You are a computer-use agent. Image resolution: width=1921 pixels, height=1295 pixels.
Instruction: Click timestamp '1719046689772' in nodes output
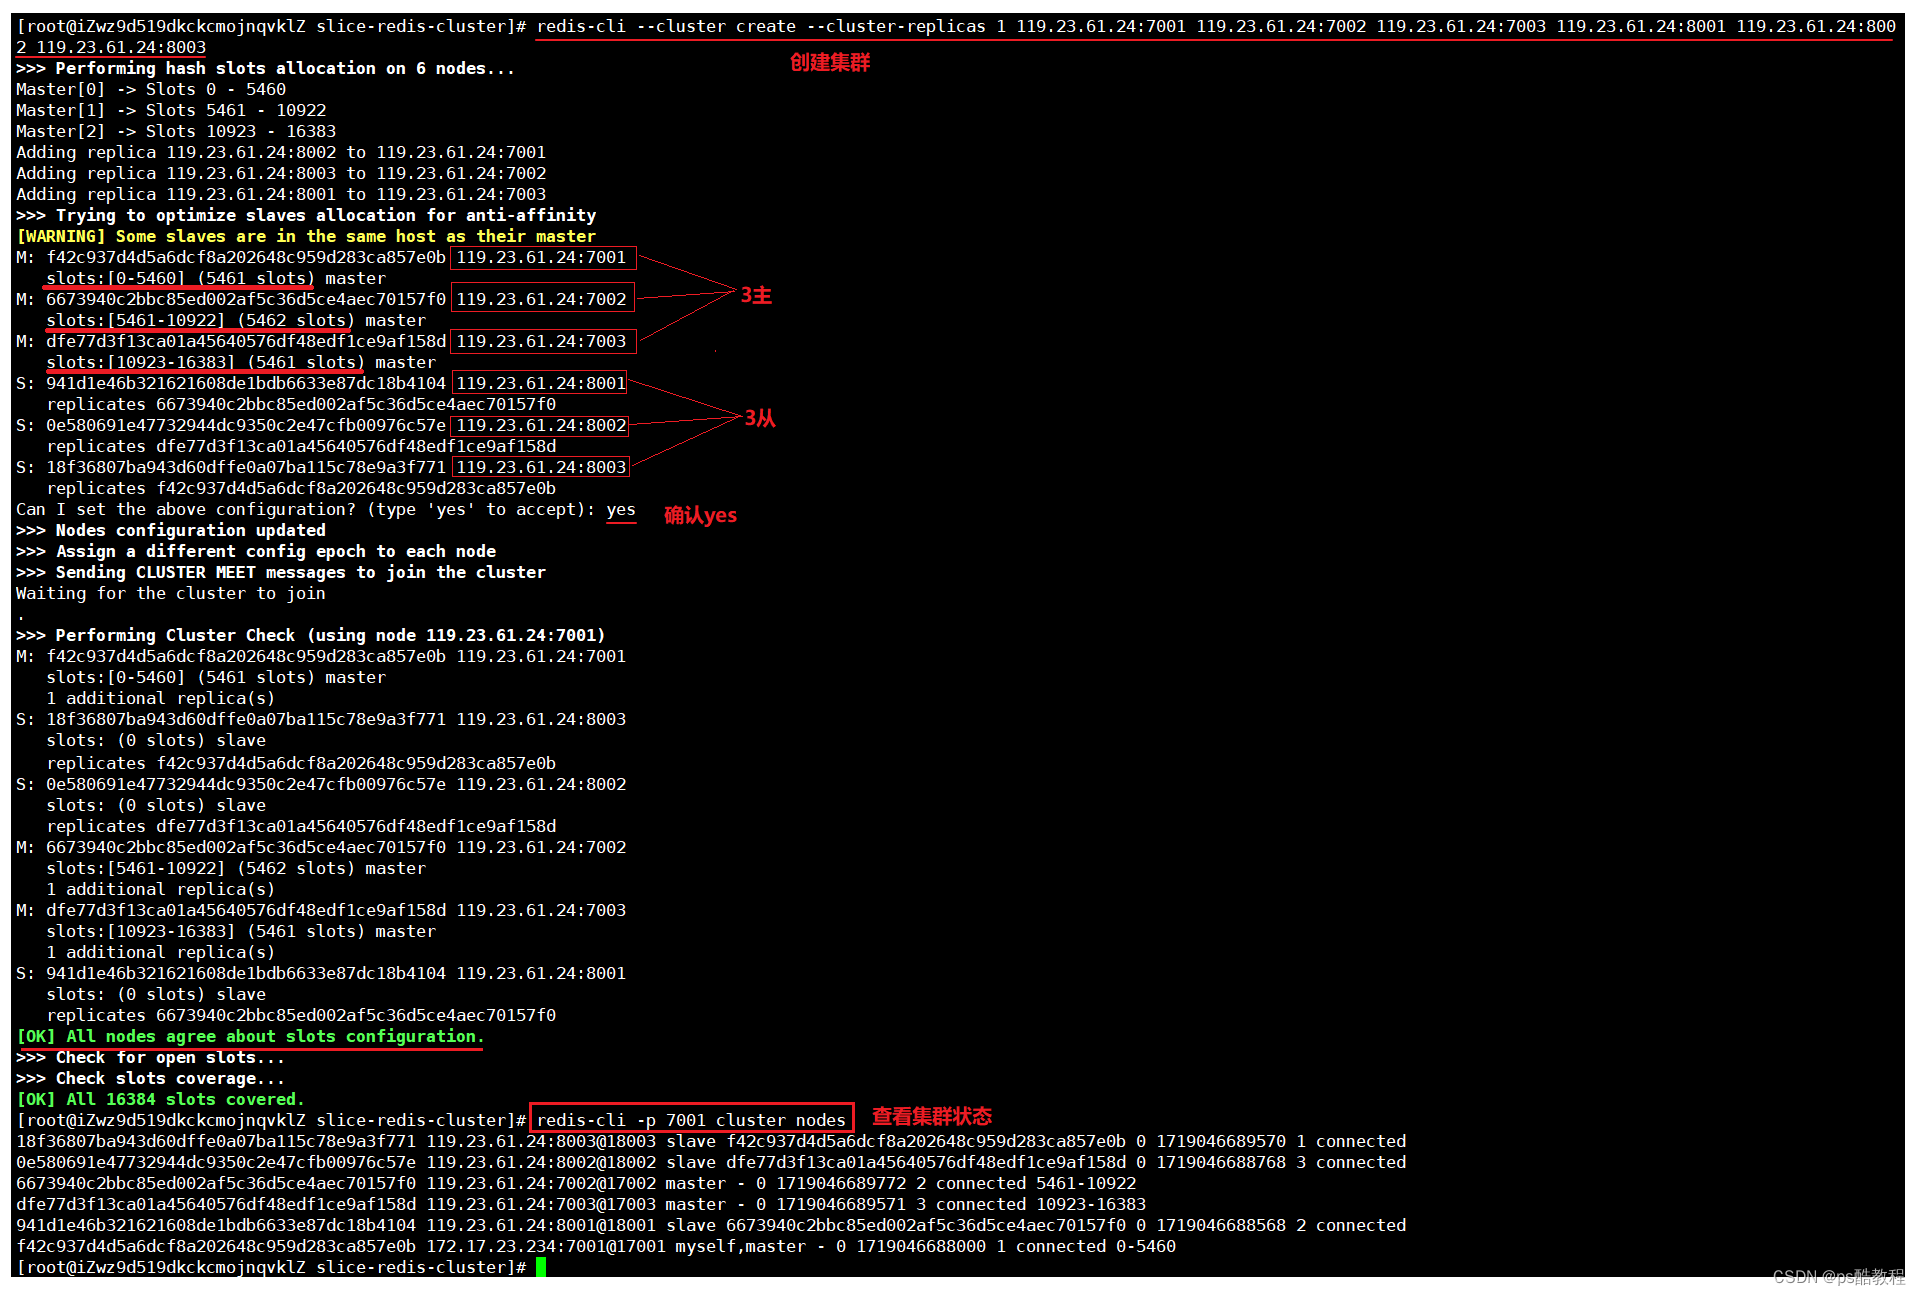841,1183
